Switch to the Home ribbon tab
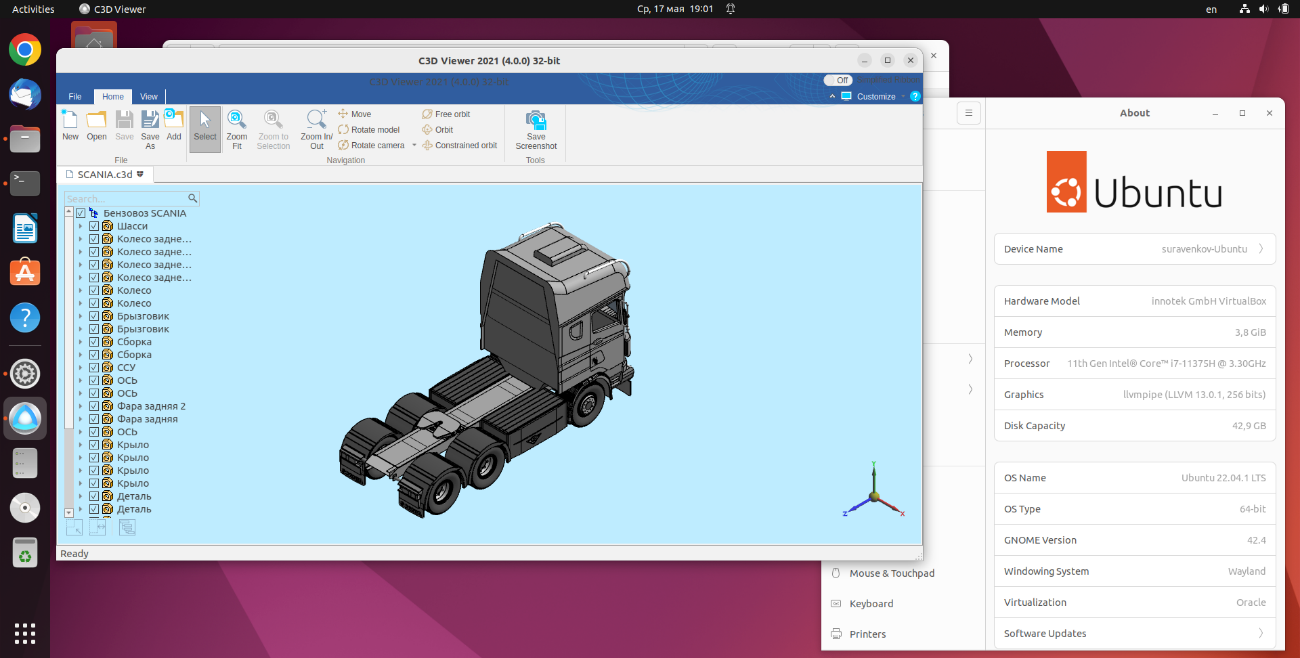1300x658 pixels. pos(113,97)
